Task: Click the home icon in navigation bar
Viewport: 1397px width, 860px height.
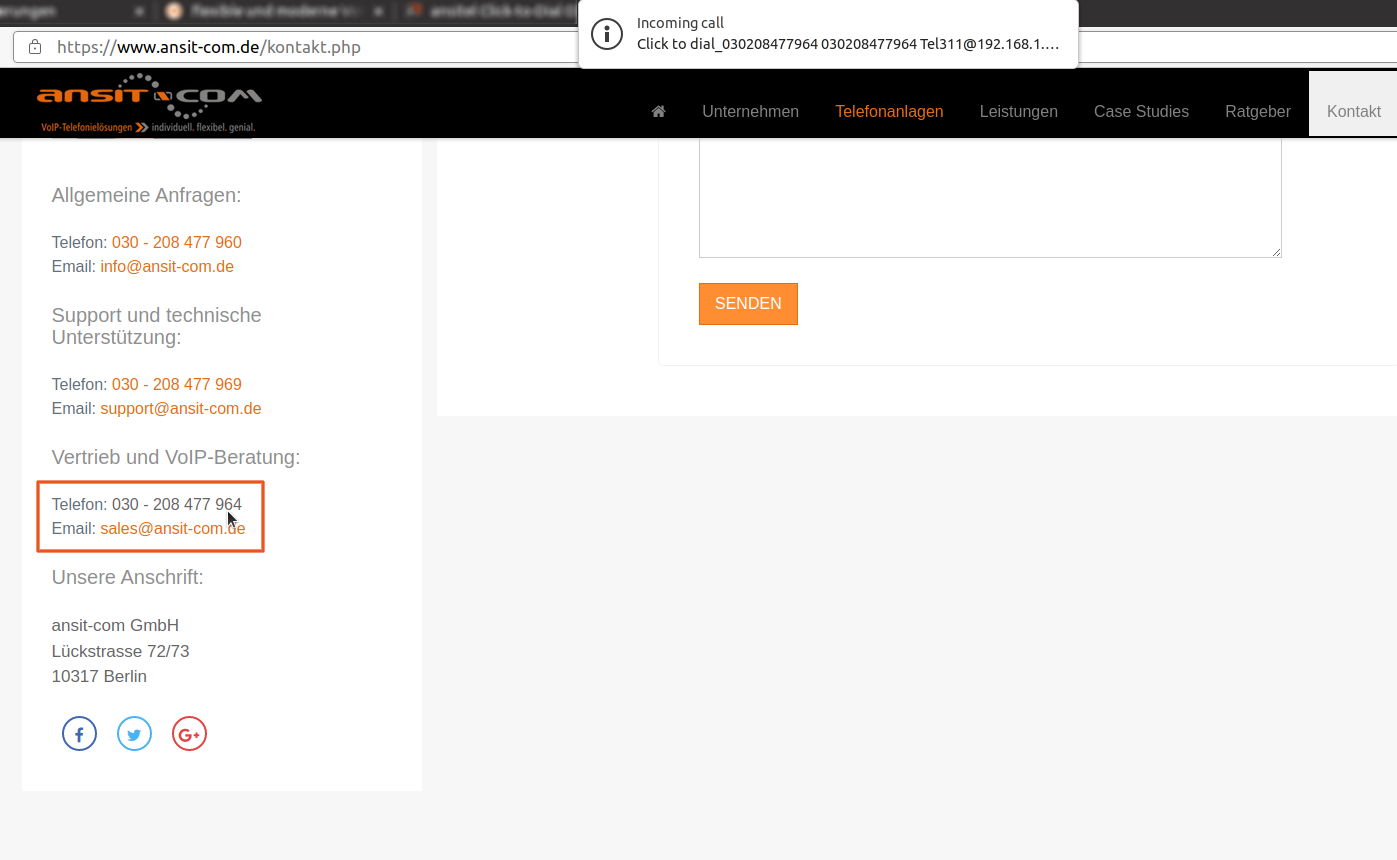Action: tap(658, 112)
